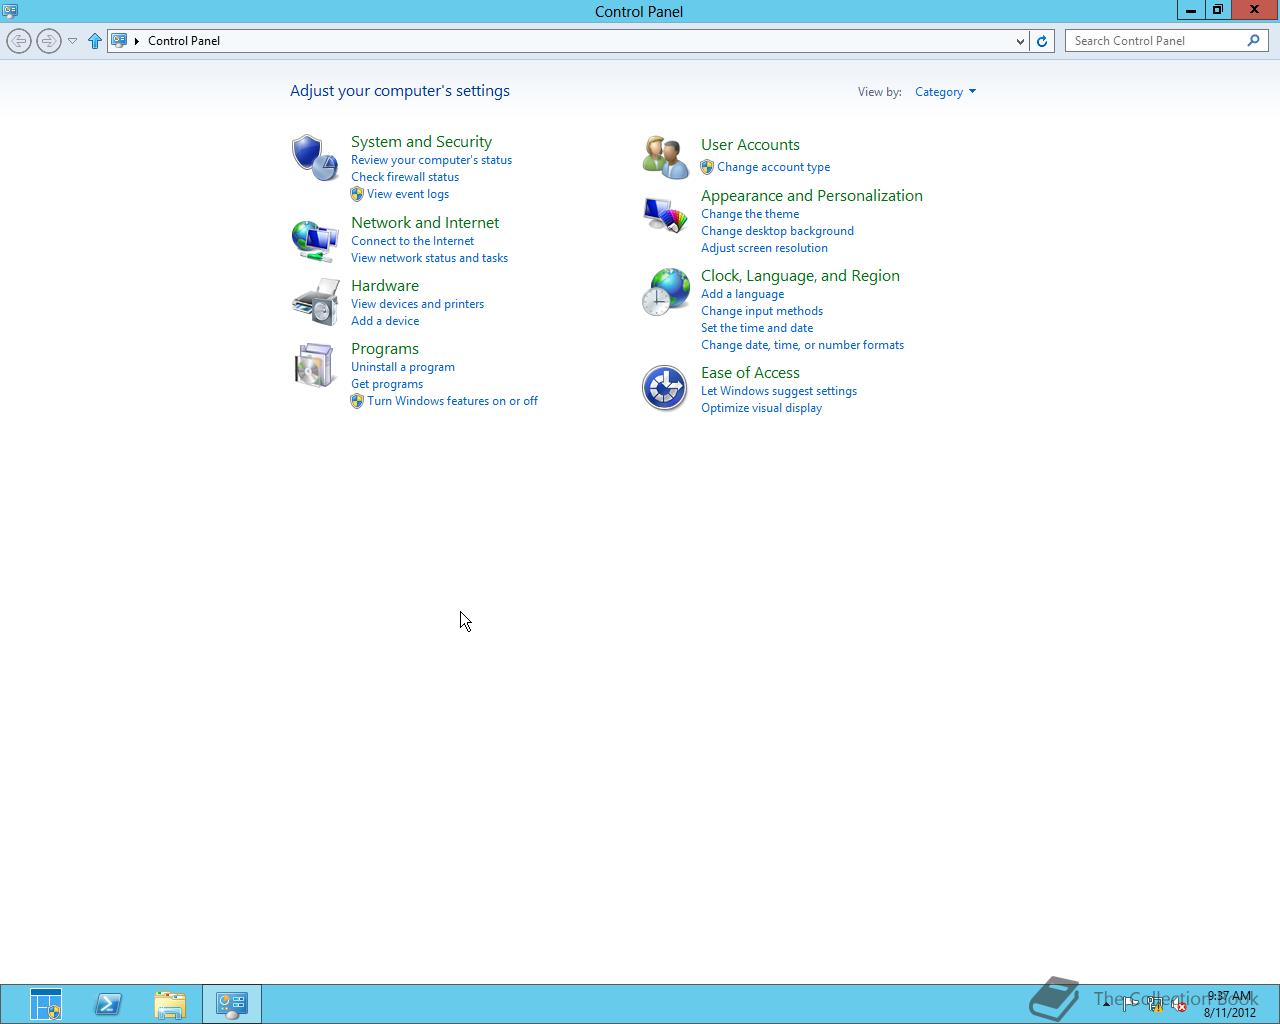Open the User Accounts category heading
The width and height of the screenshot is (1280, 1024).
click(x=750, y=145)
